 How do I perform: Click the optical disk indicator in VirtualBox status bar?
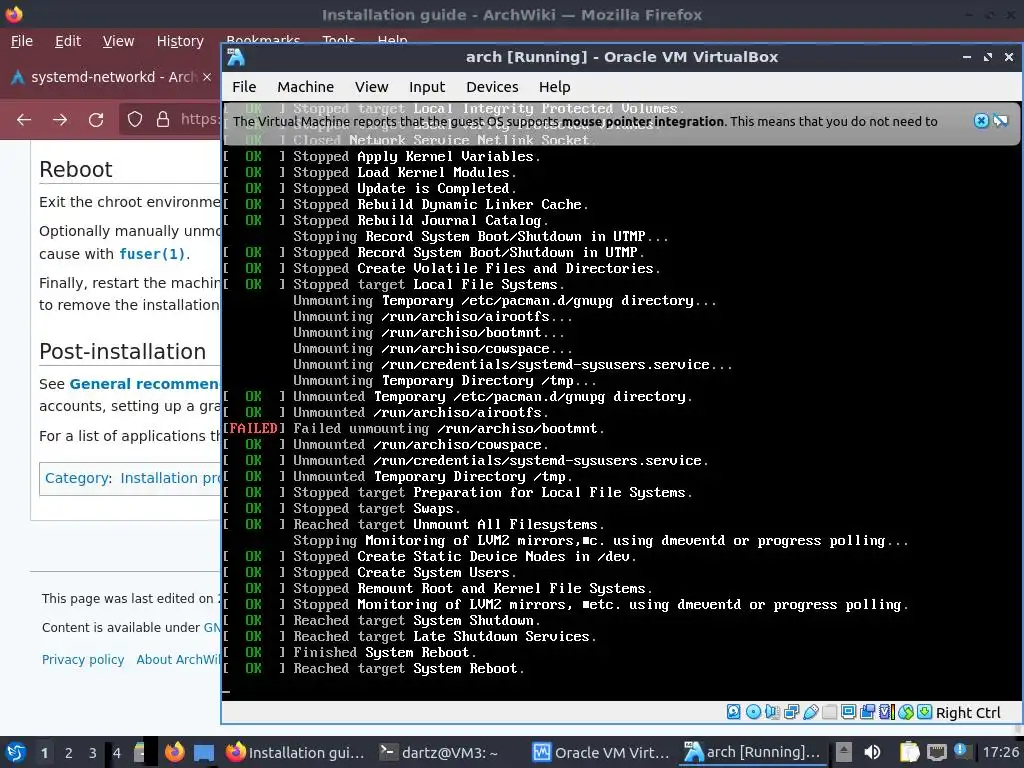pos(753,712)
